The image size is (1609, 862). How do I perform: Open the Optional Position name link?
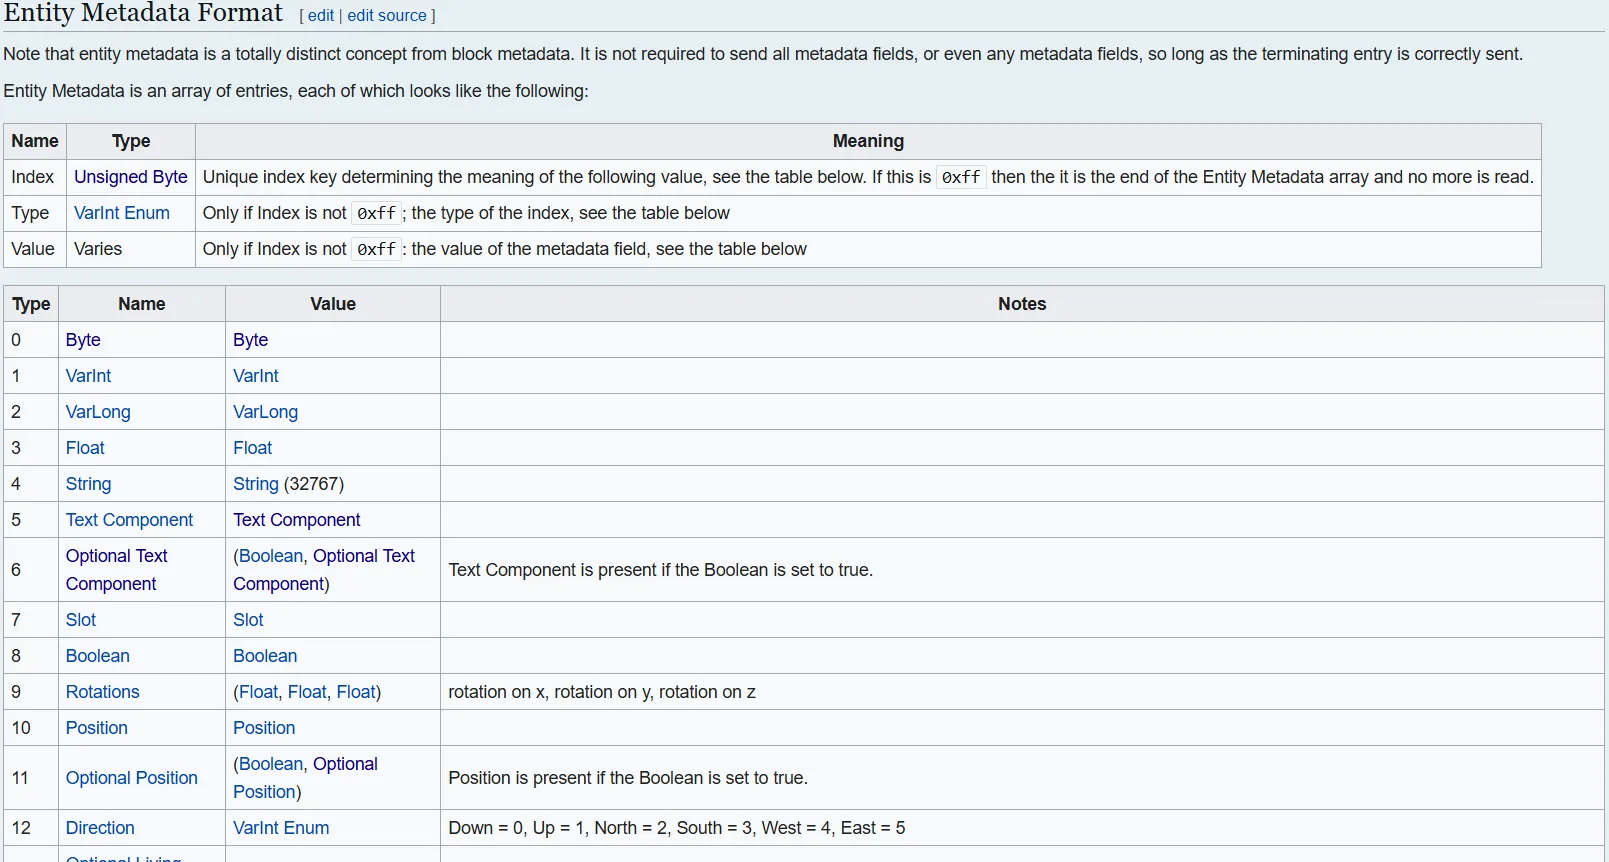[x=131, y=778]
